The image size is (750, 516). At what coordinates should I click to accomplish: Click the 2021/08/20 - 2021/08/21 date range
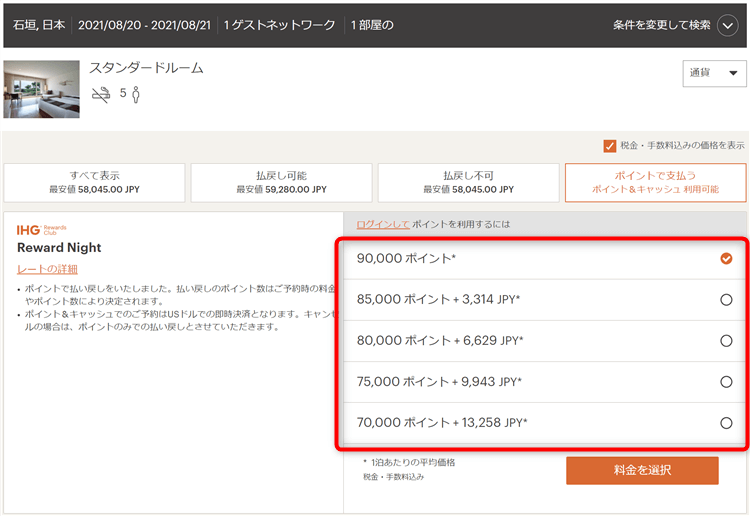(x=144, y=23)
